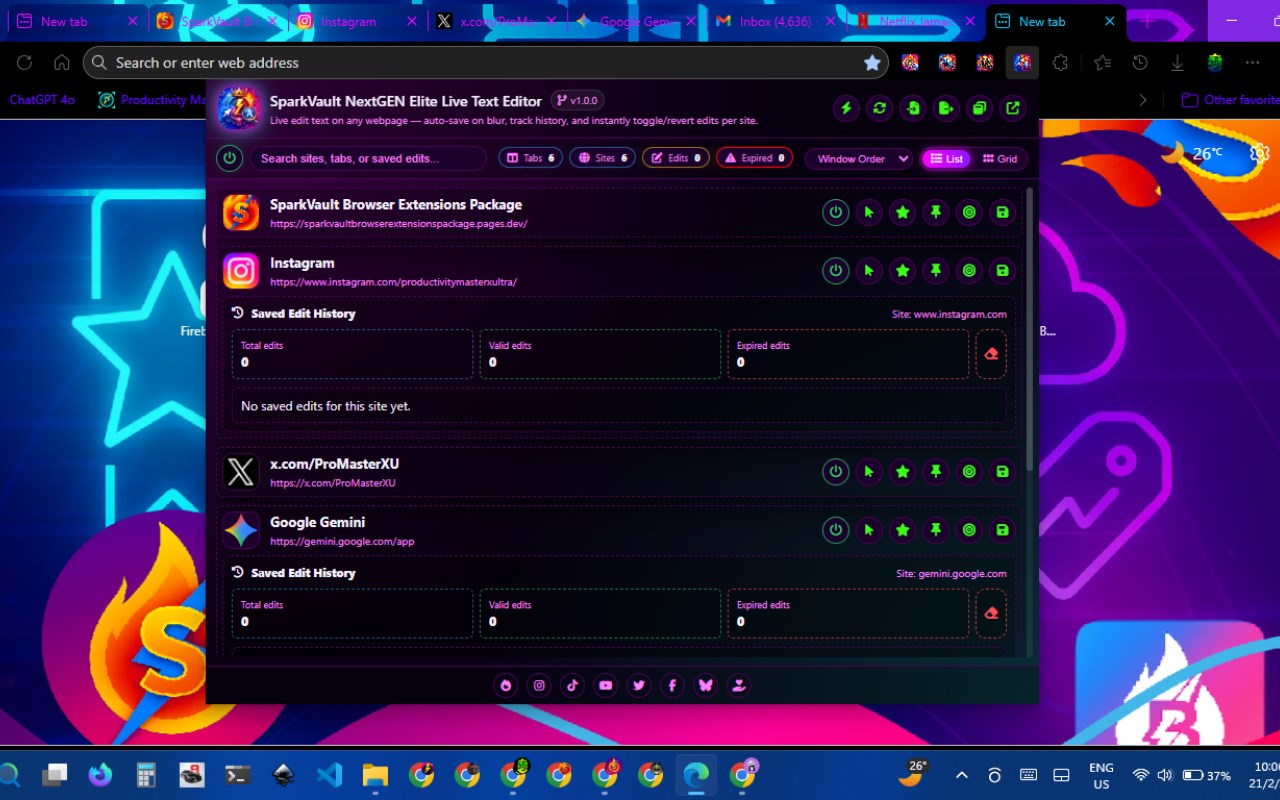
Task: Click the lightning bolt quick action icon
Action: [x=846, y=108]
